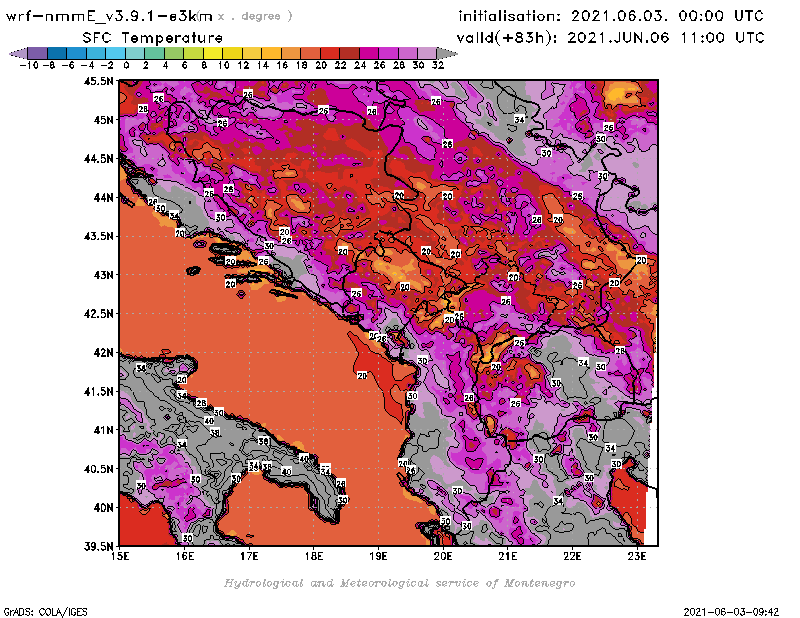Click the timestamp 2021-06-03-09:42
Viewport: 800px width, 618px height.
point(731,612)
